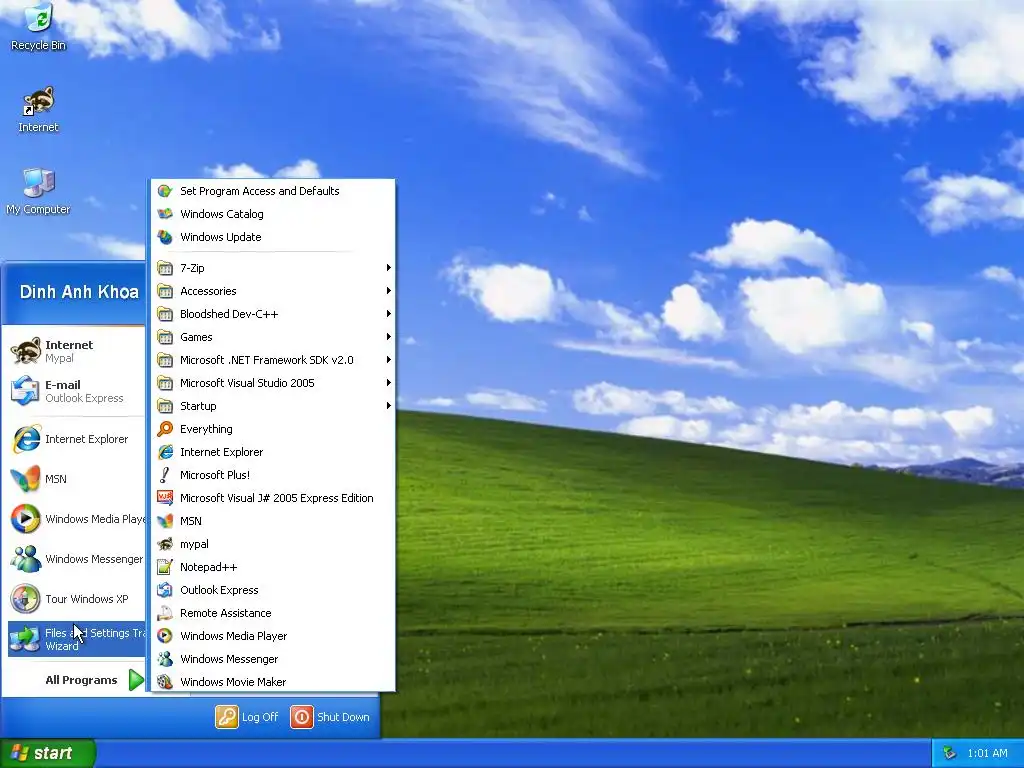Open the 7-Zip program group
This screenshot has width=1024, height=768.
(274, 268)
